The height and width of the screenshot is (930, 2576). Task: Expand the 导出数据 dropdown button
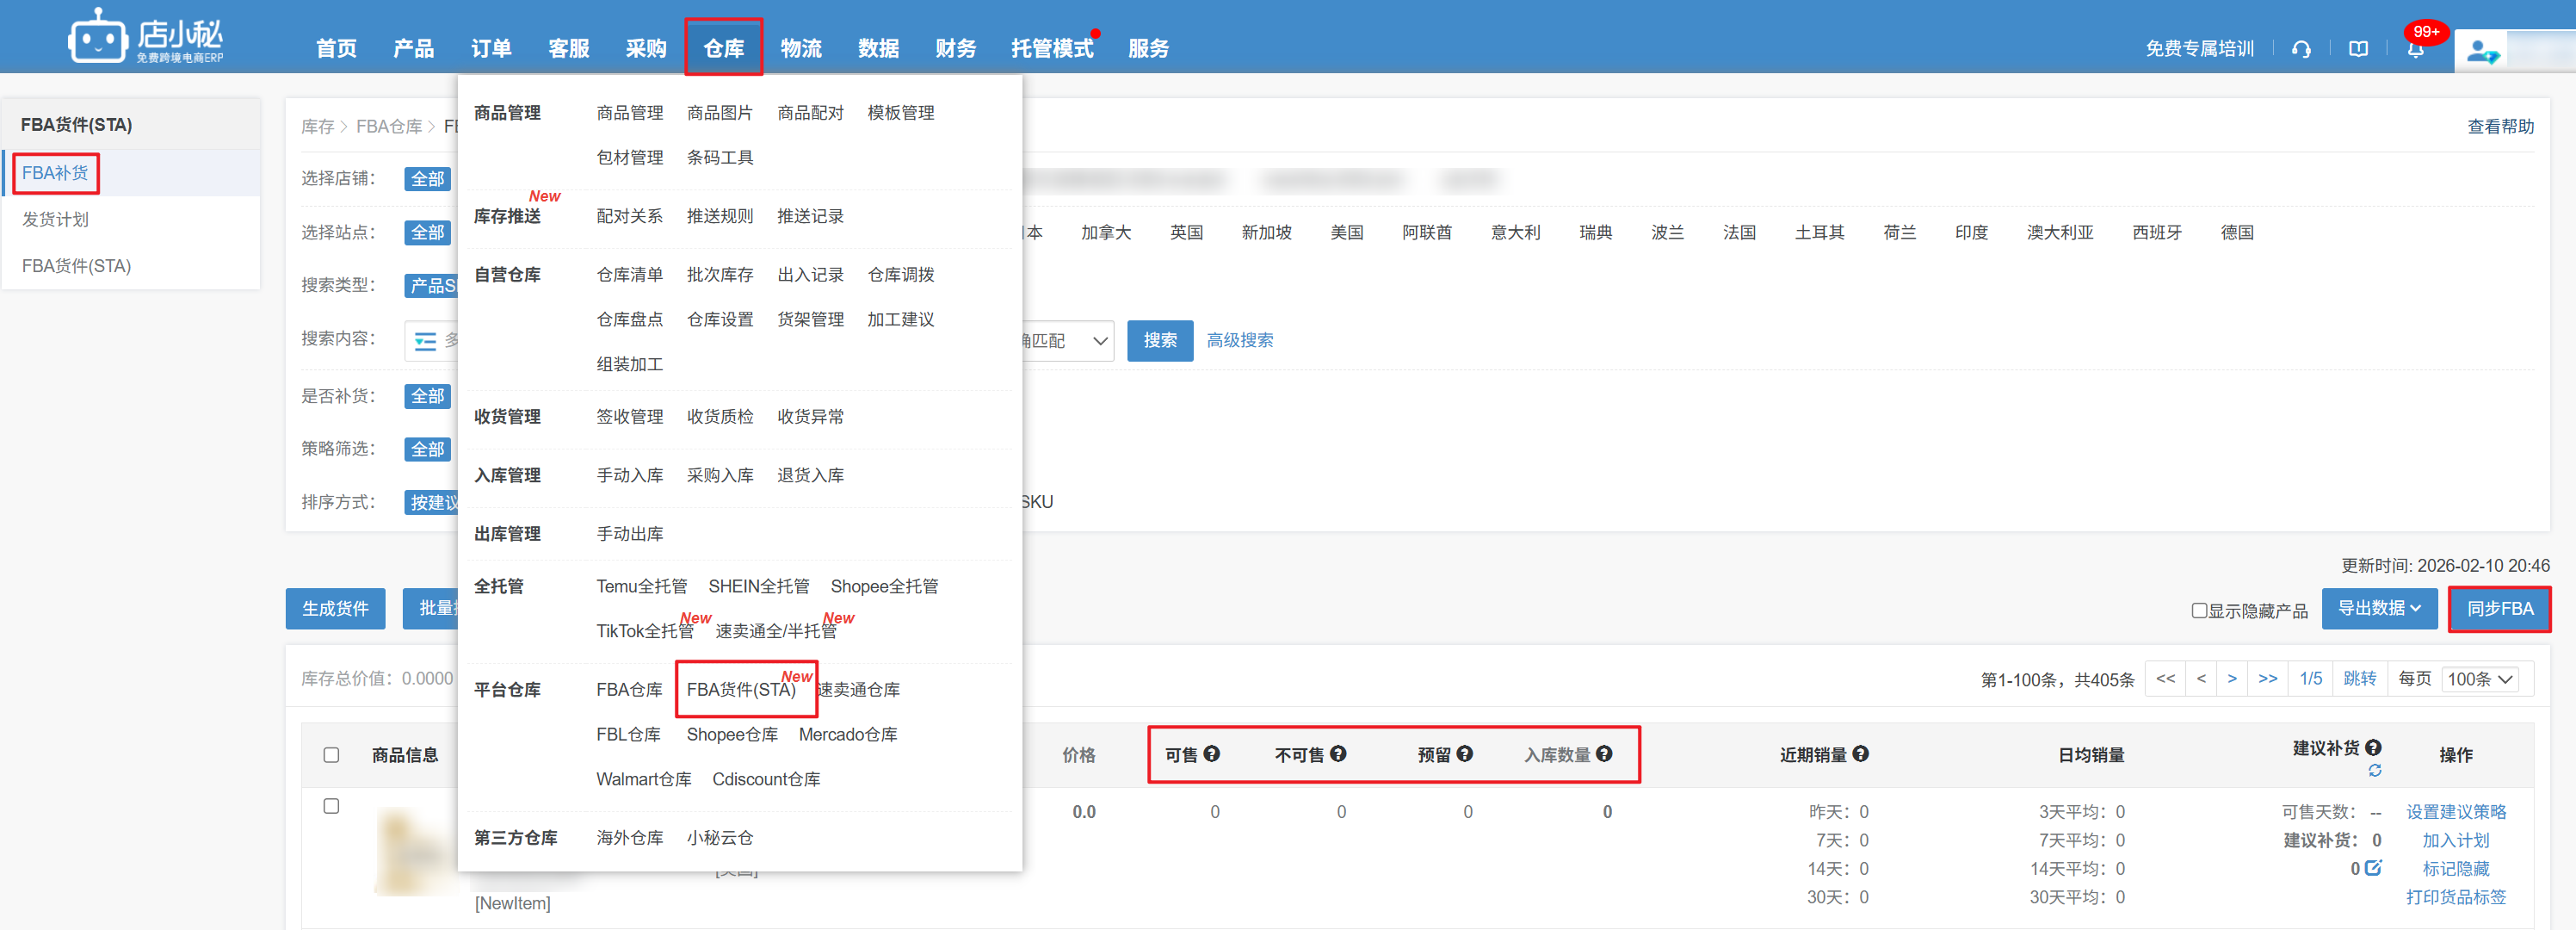click(x=2379, y=608)
